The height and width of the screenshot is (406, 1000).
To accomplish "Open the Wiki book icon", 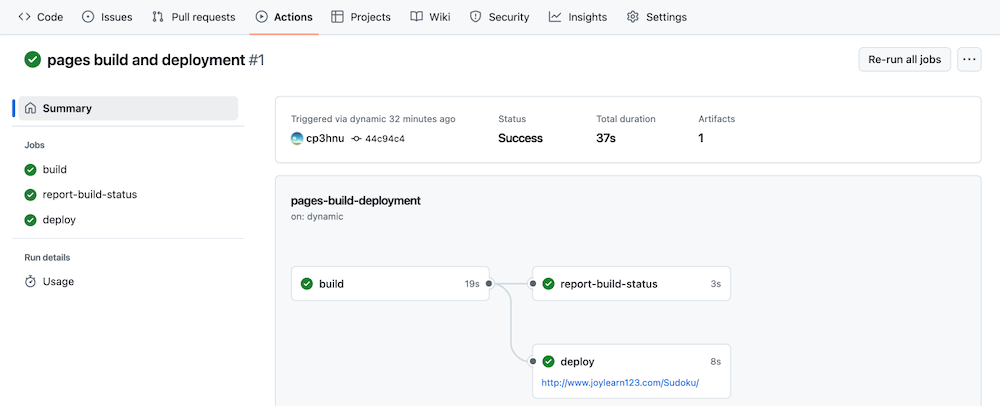I will [x=416, y=17].
